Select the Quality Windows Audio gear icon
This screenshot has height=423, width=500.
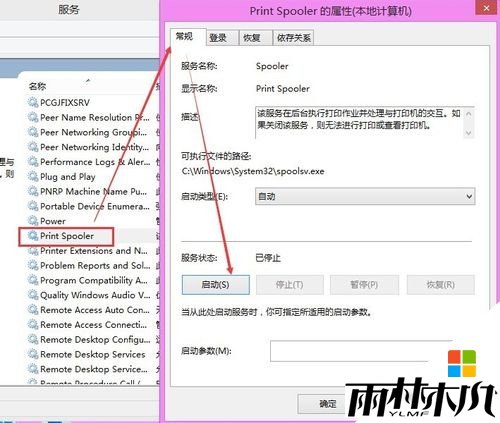[33, 295]
